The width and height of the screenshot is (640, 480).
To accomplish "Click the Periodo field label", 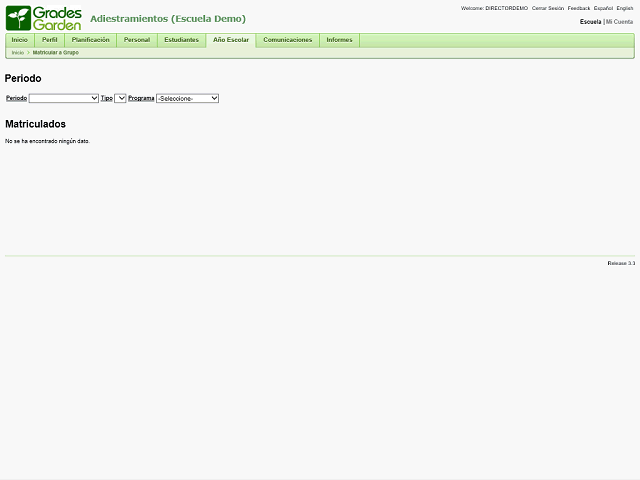I will [16, 98].
